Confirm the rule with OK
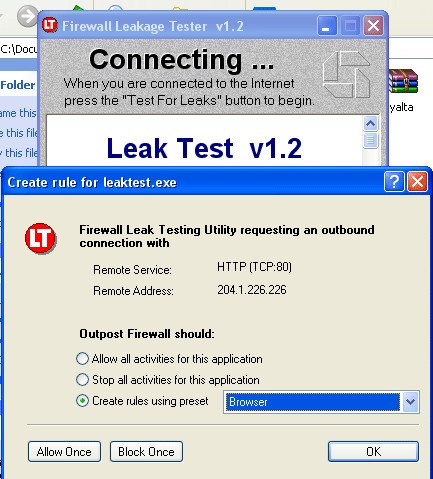 (x=373, y=452)
